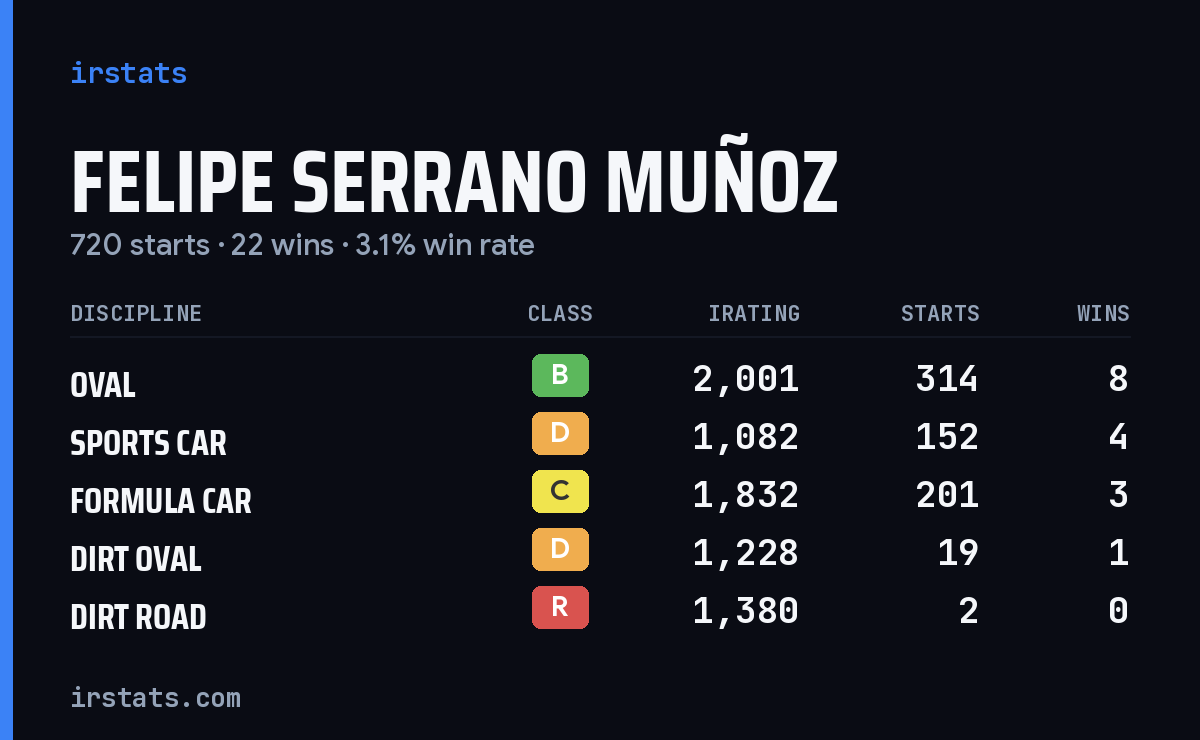Screen dimensions: 1200x740
Task: Click the red R class badge
Action: [560, 608]
